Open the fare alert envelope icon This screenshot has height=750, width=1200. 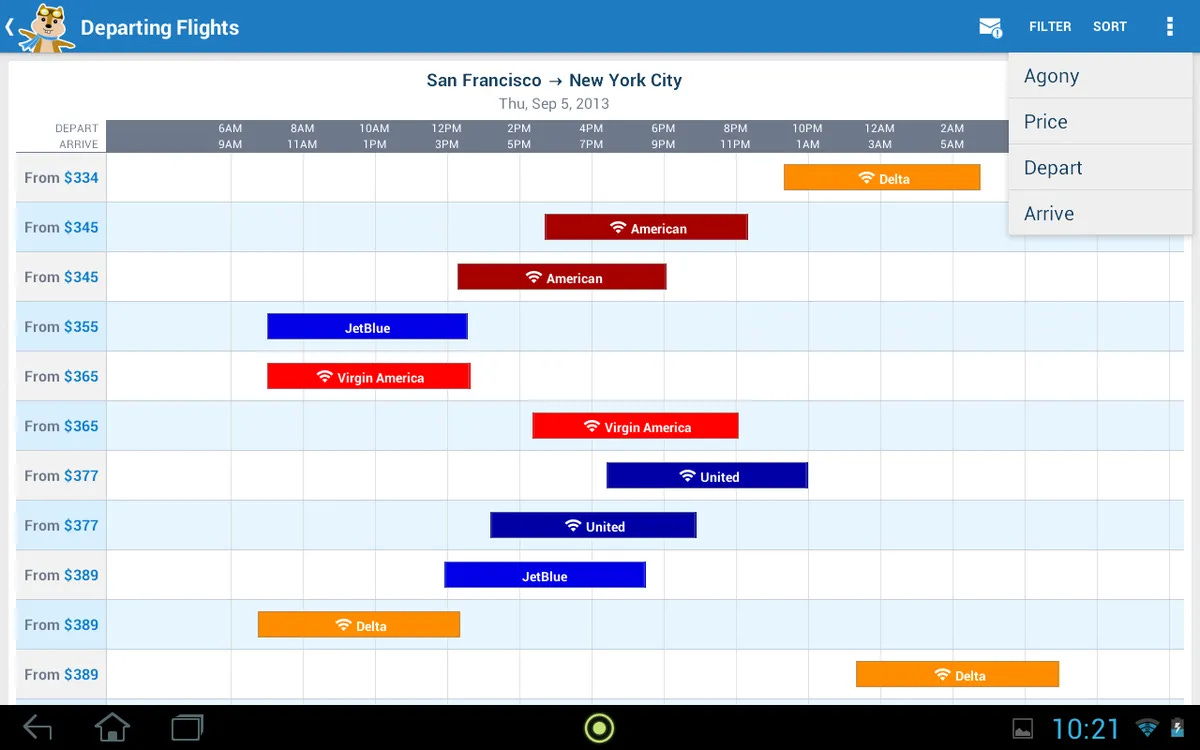tap(990, 27)
